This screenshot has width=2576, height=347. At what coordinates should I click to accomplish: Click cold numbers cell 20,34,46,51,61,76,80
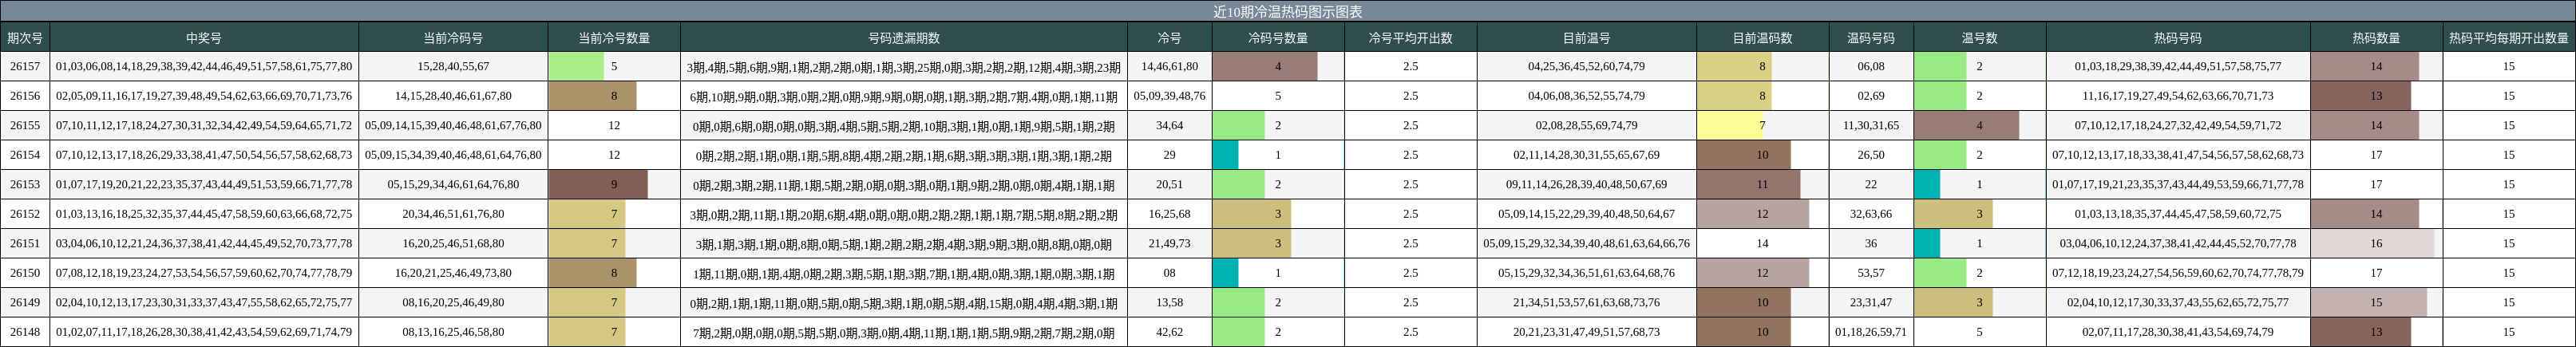click(x=453, y=214)
